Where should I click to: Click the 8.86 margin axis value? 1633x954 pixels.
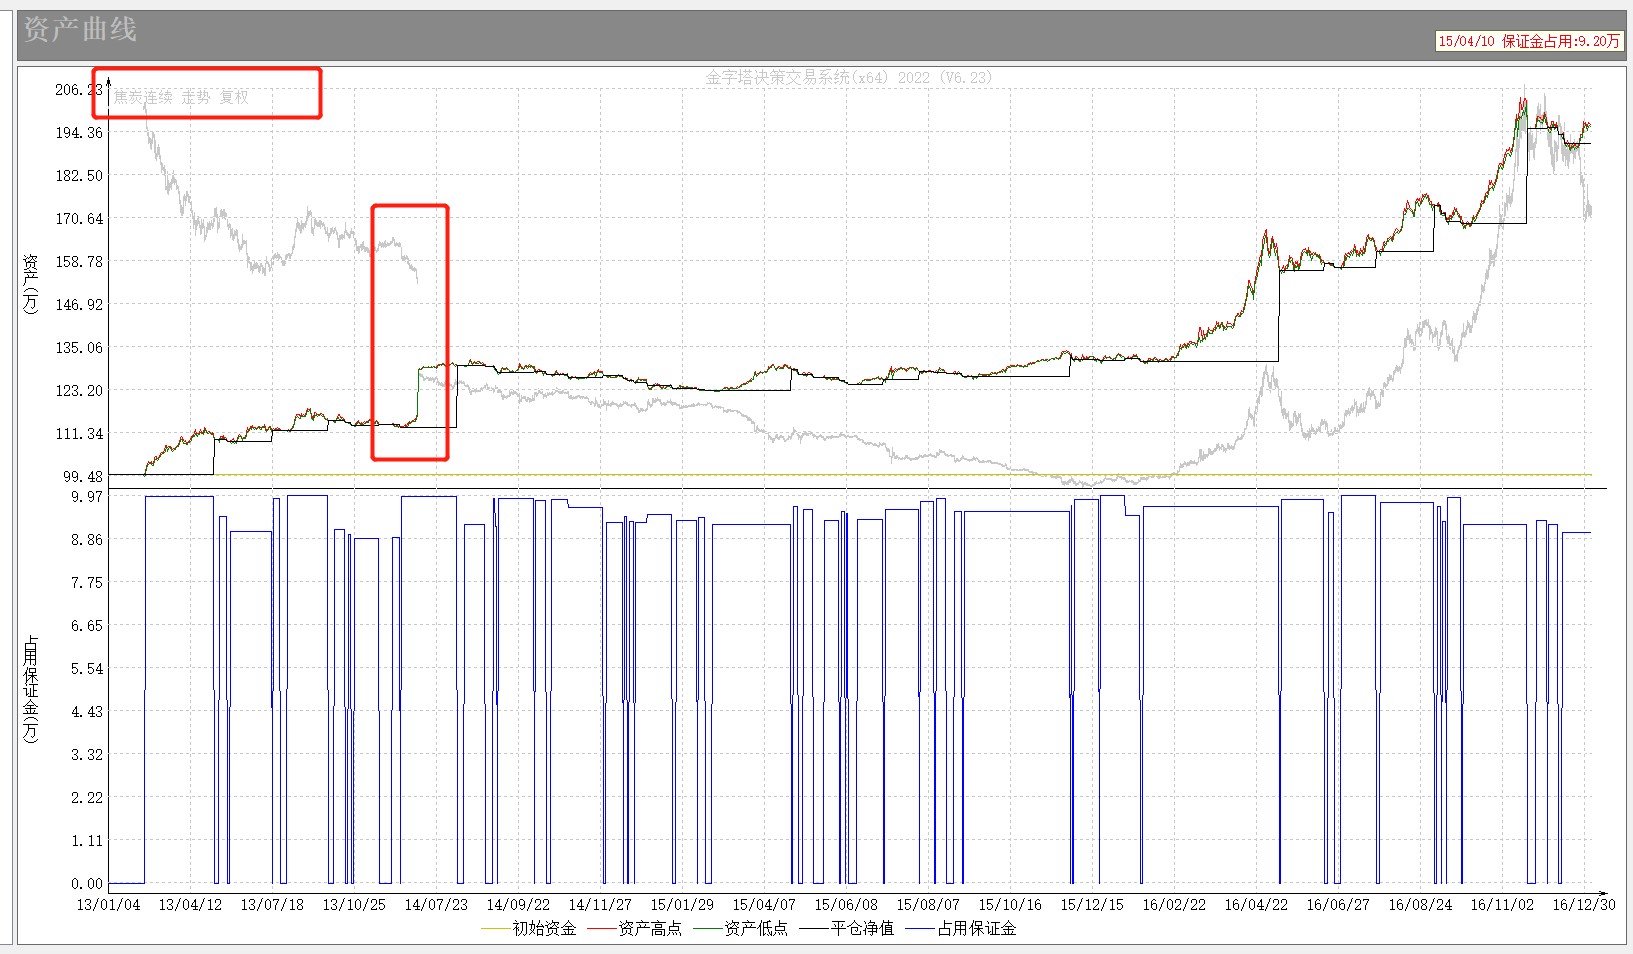[x=87, y=540]
